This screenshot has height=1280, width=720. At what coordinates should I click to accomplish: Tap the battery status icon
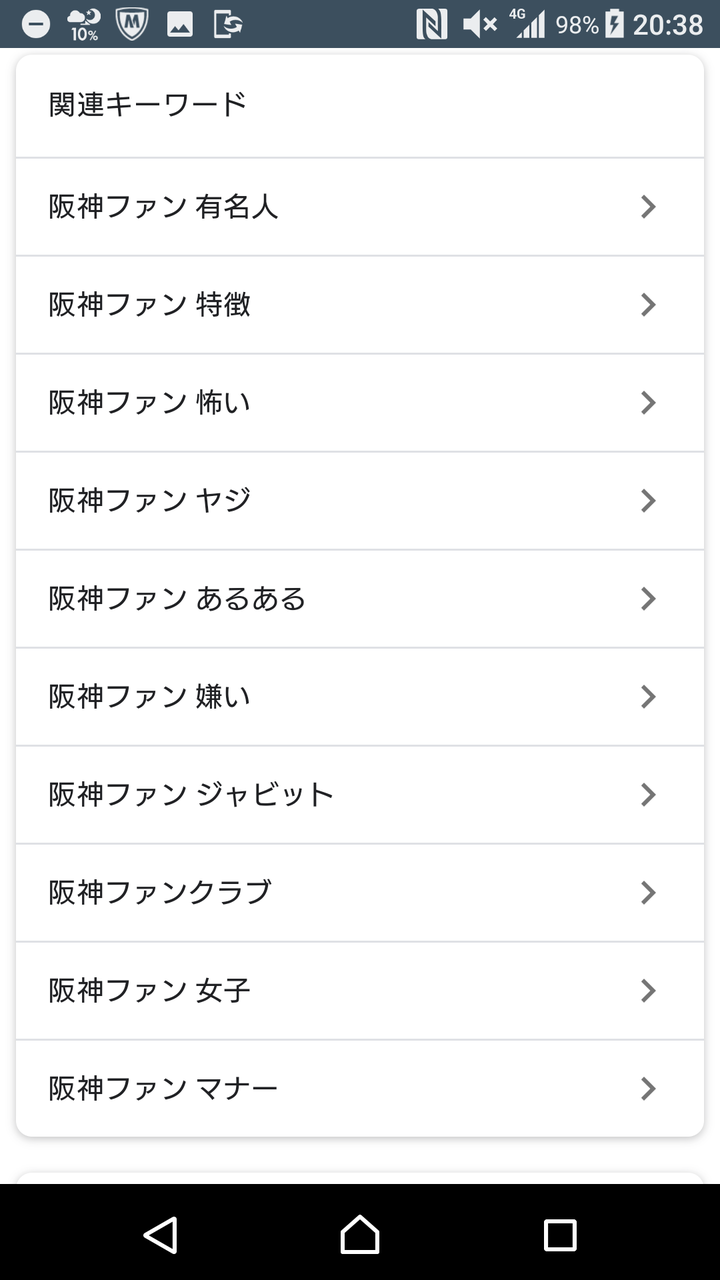[614, 24]
